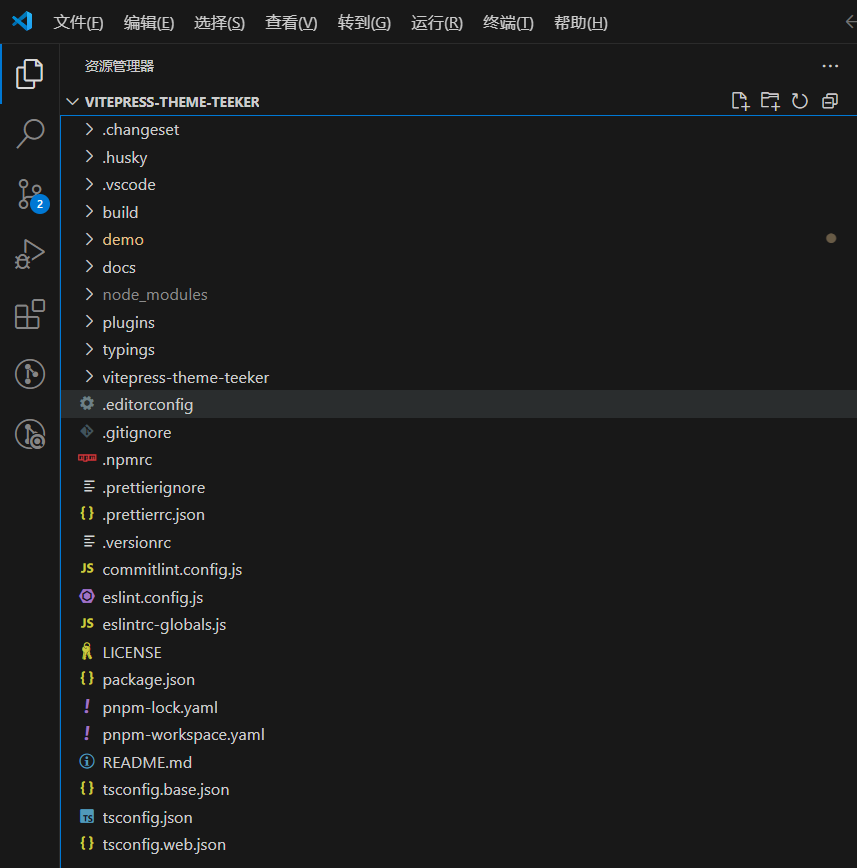This screenshot has height=868, width=857.
Task: Open the eslintrc-globals.js file
Action: point(458,624)
